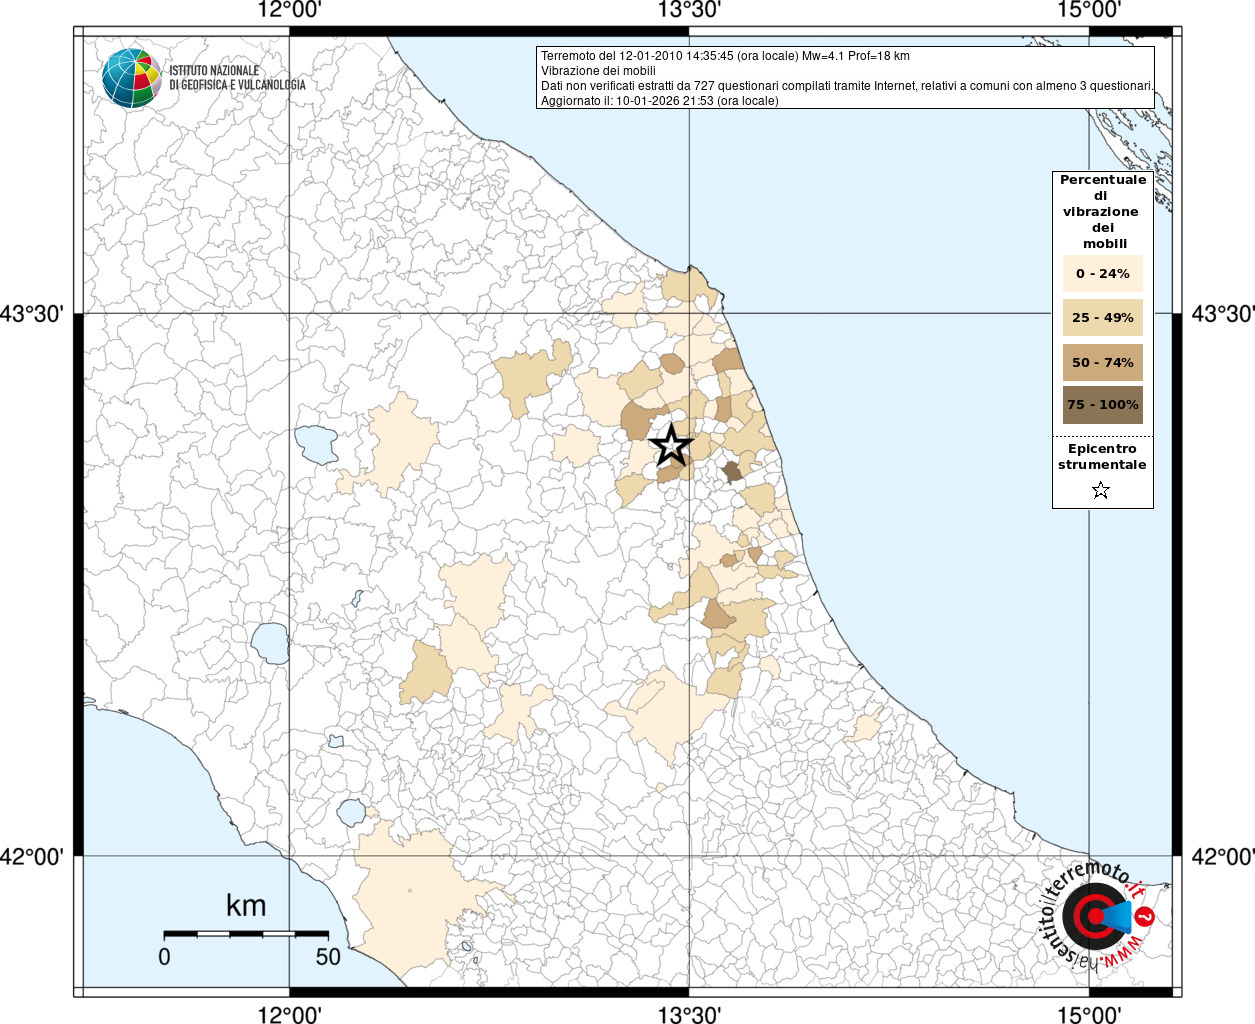
Task: Click the km scale bar
Action: pos(245,934)
